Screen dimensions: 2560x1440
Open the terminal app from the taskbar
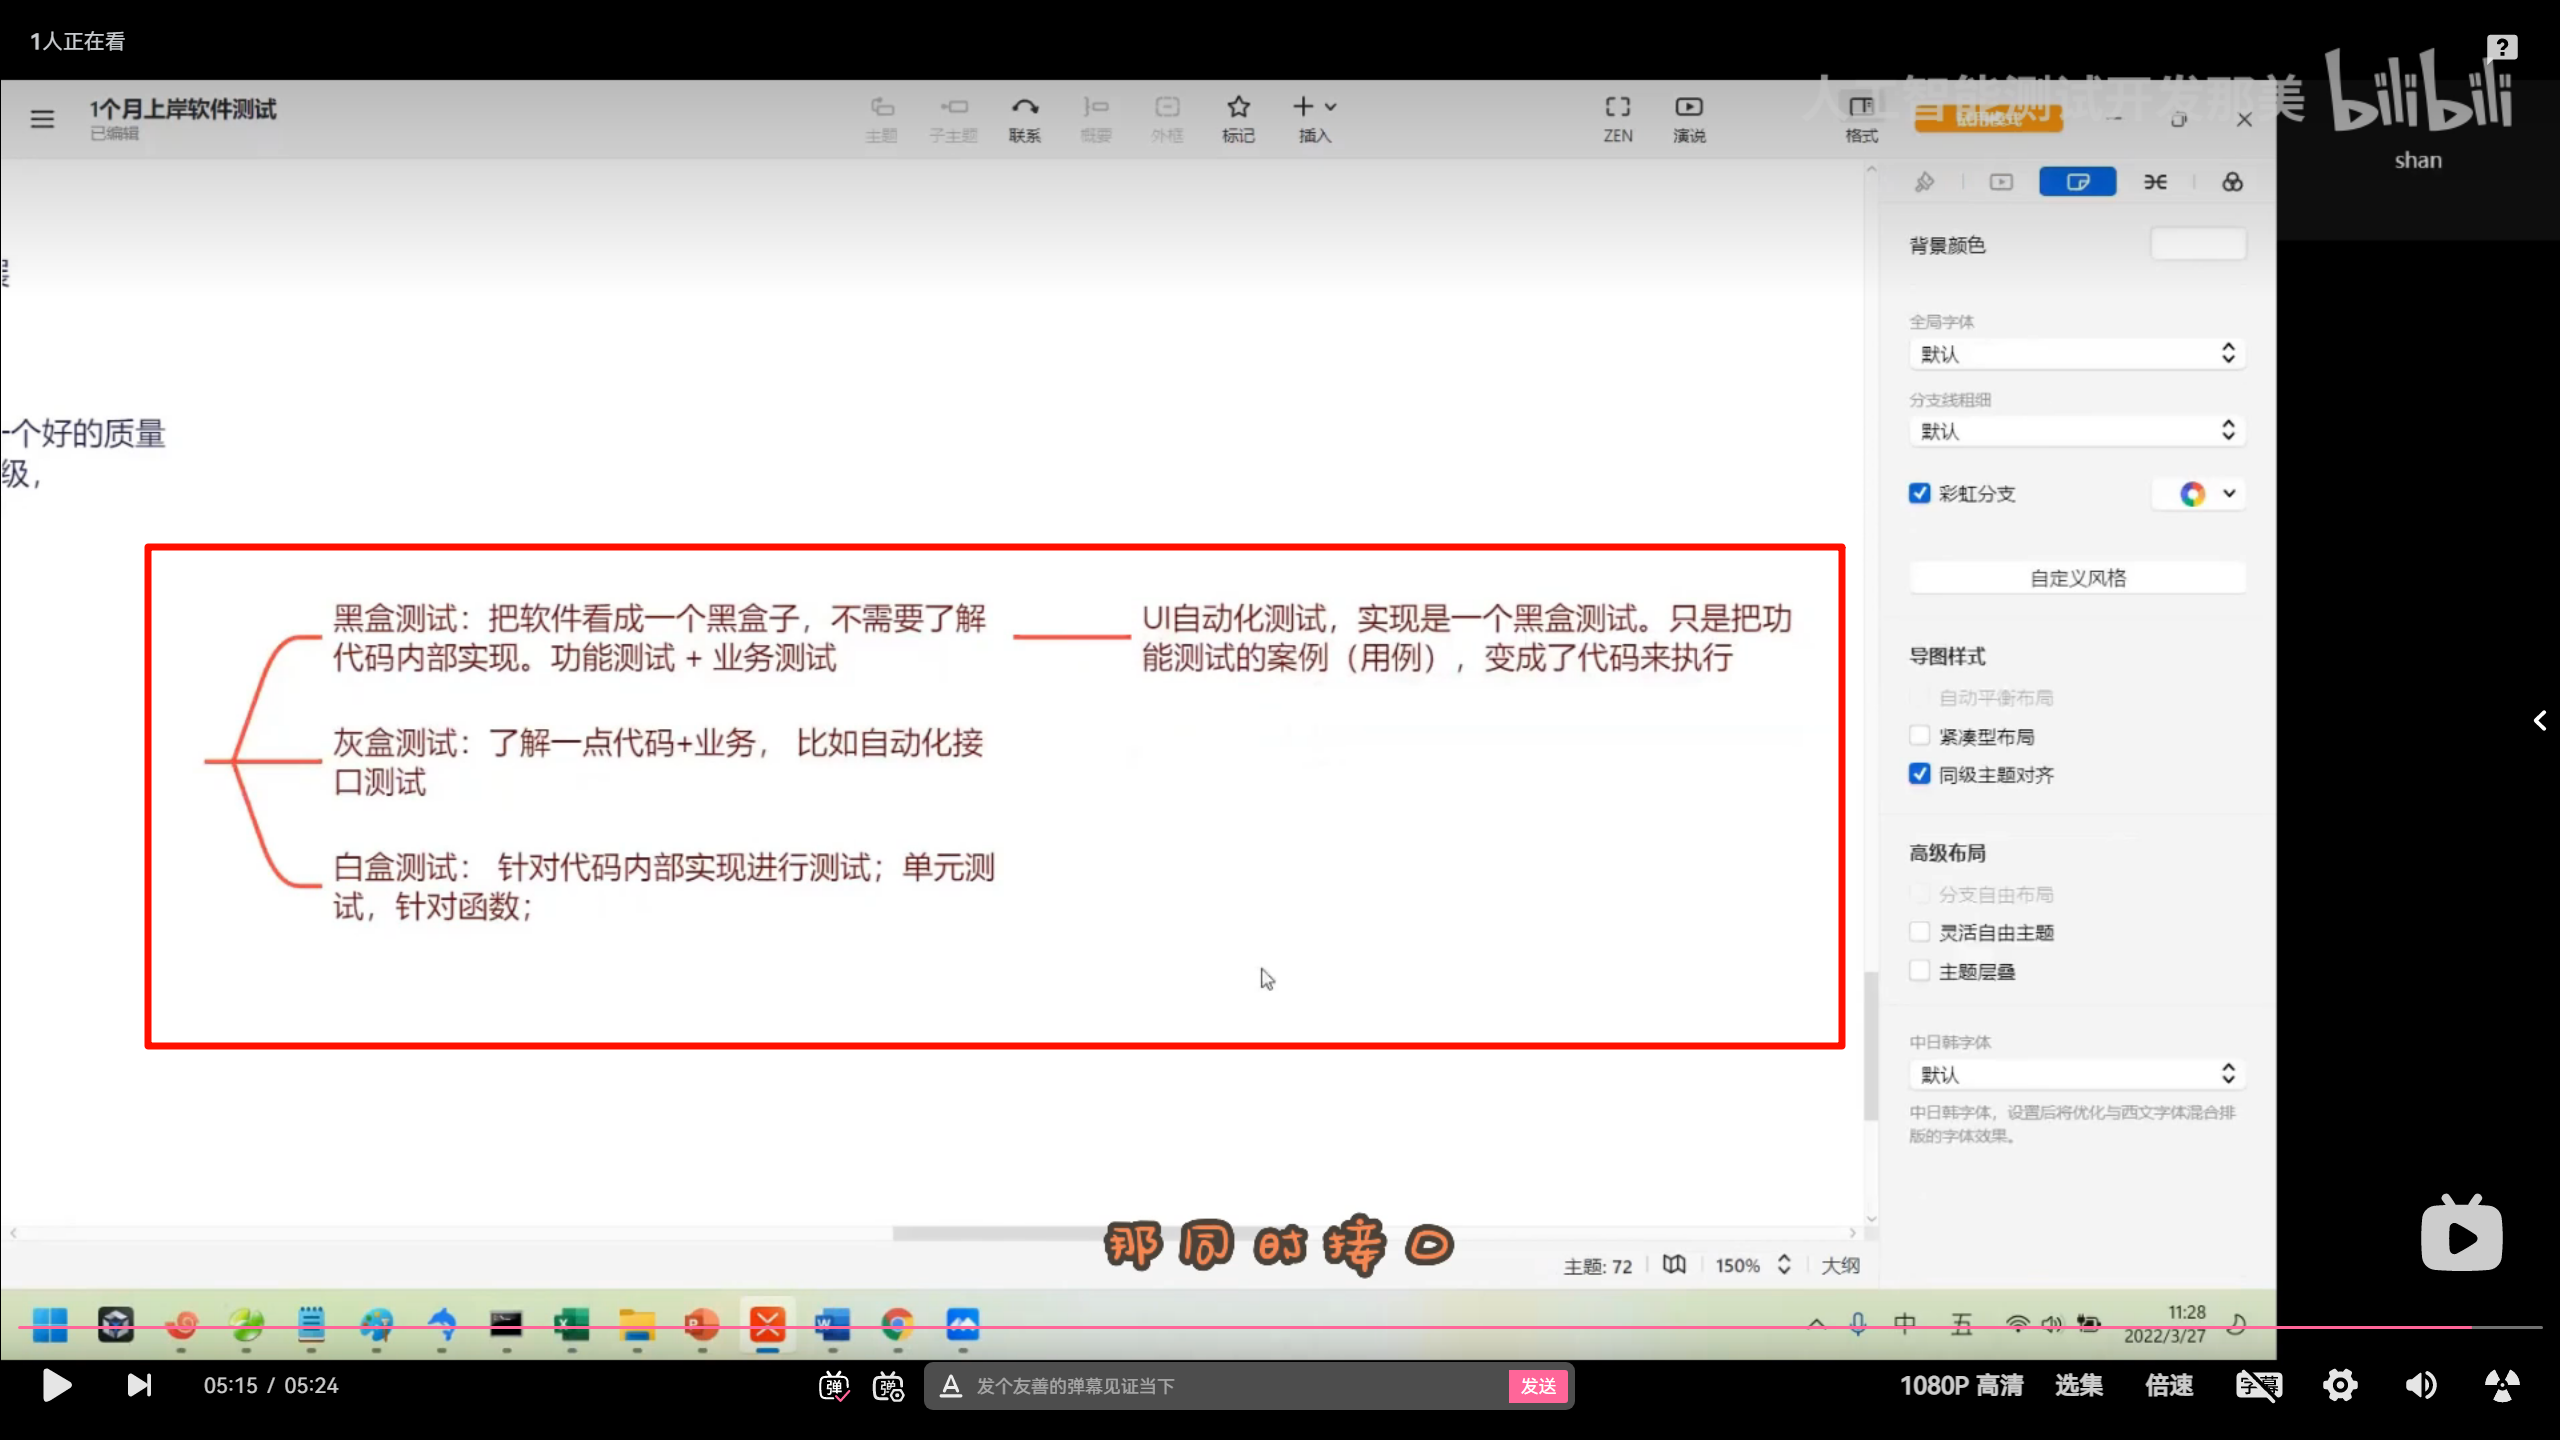(x=506, y=1325)
